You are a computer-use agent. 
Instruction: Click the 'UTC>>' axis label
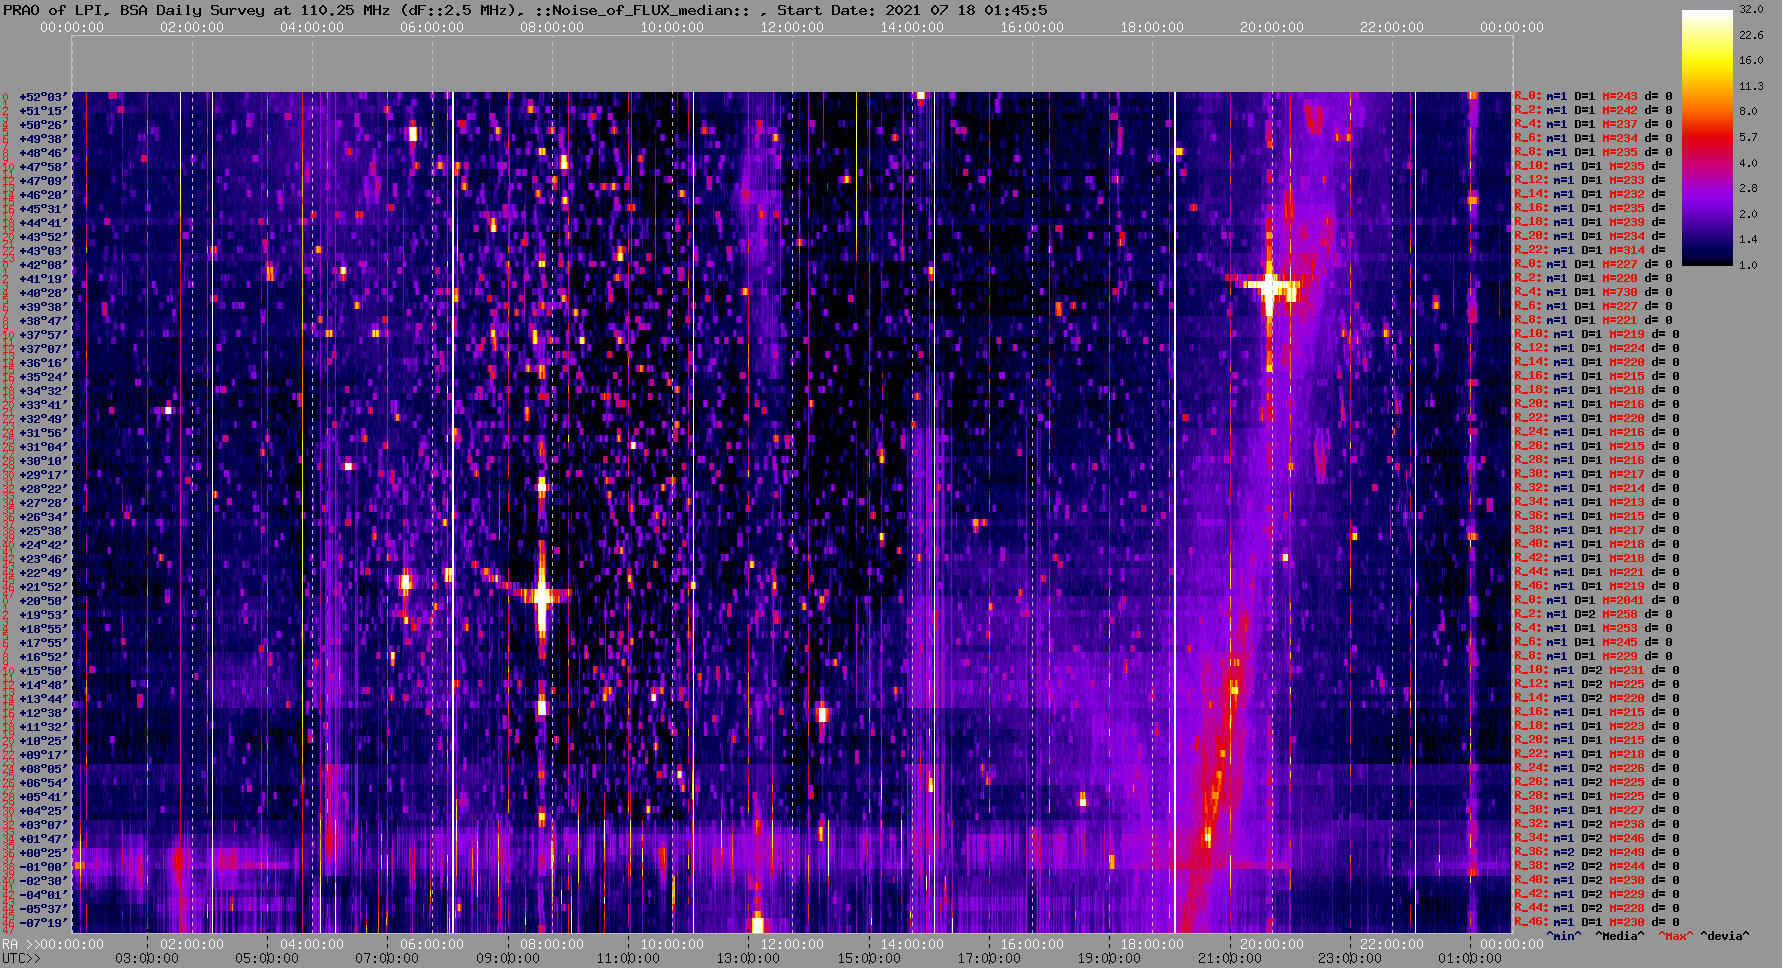tap(21, 958)
